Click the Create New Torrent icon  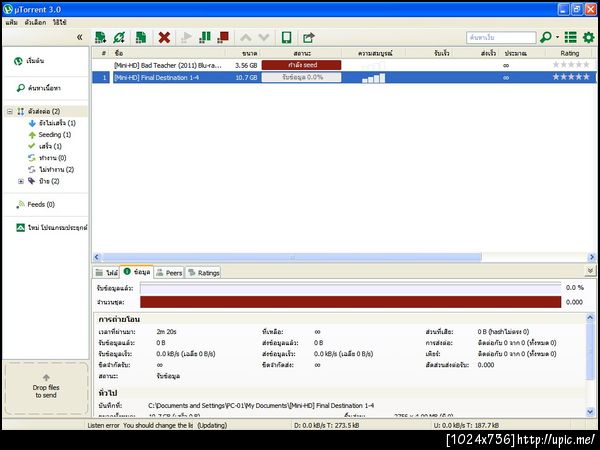tap(141, 37)
